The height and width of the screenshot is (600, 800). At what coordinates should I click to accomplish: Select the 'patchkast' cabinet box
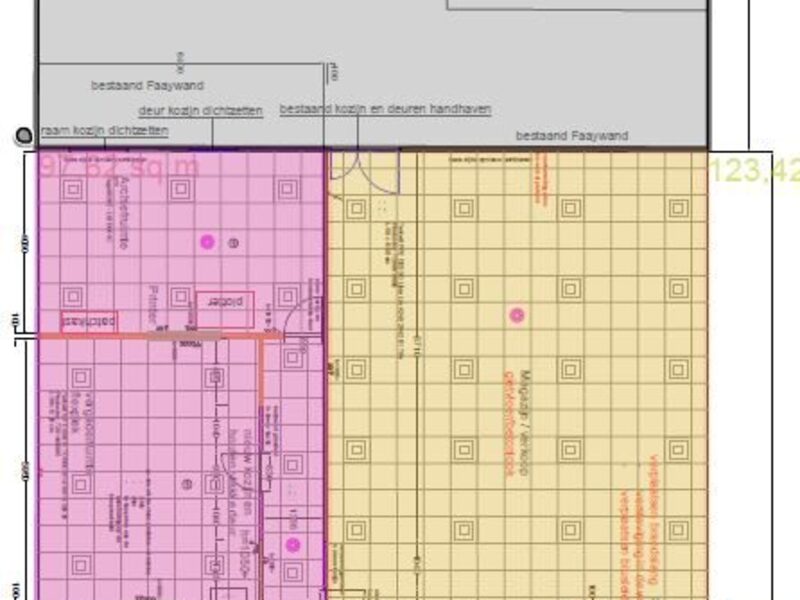(89, 322)
